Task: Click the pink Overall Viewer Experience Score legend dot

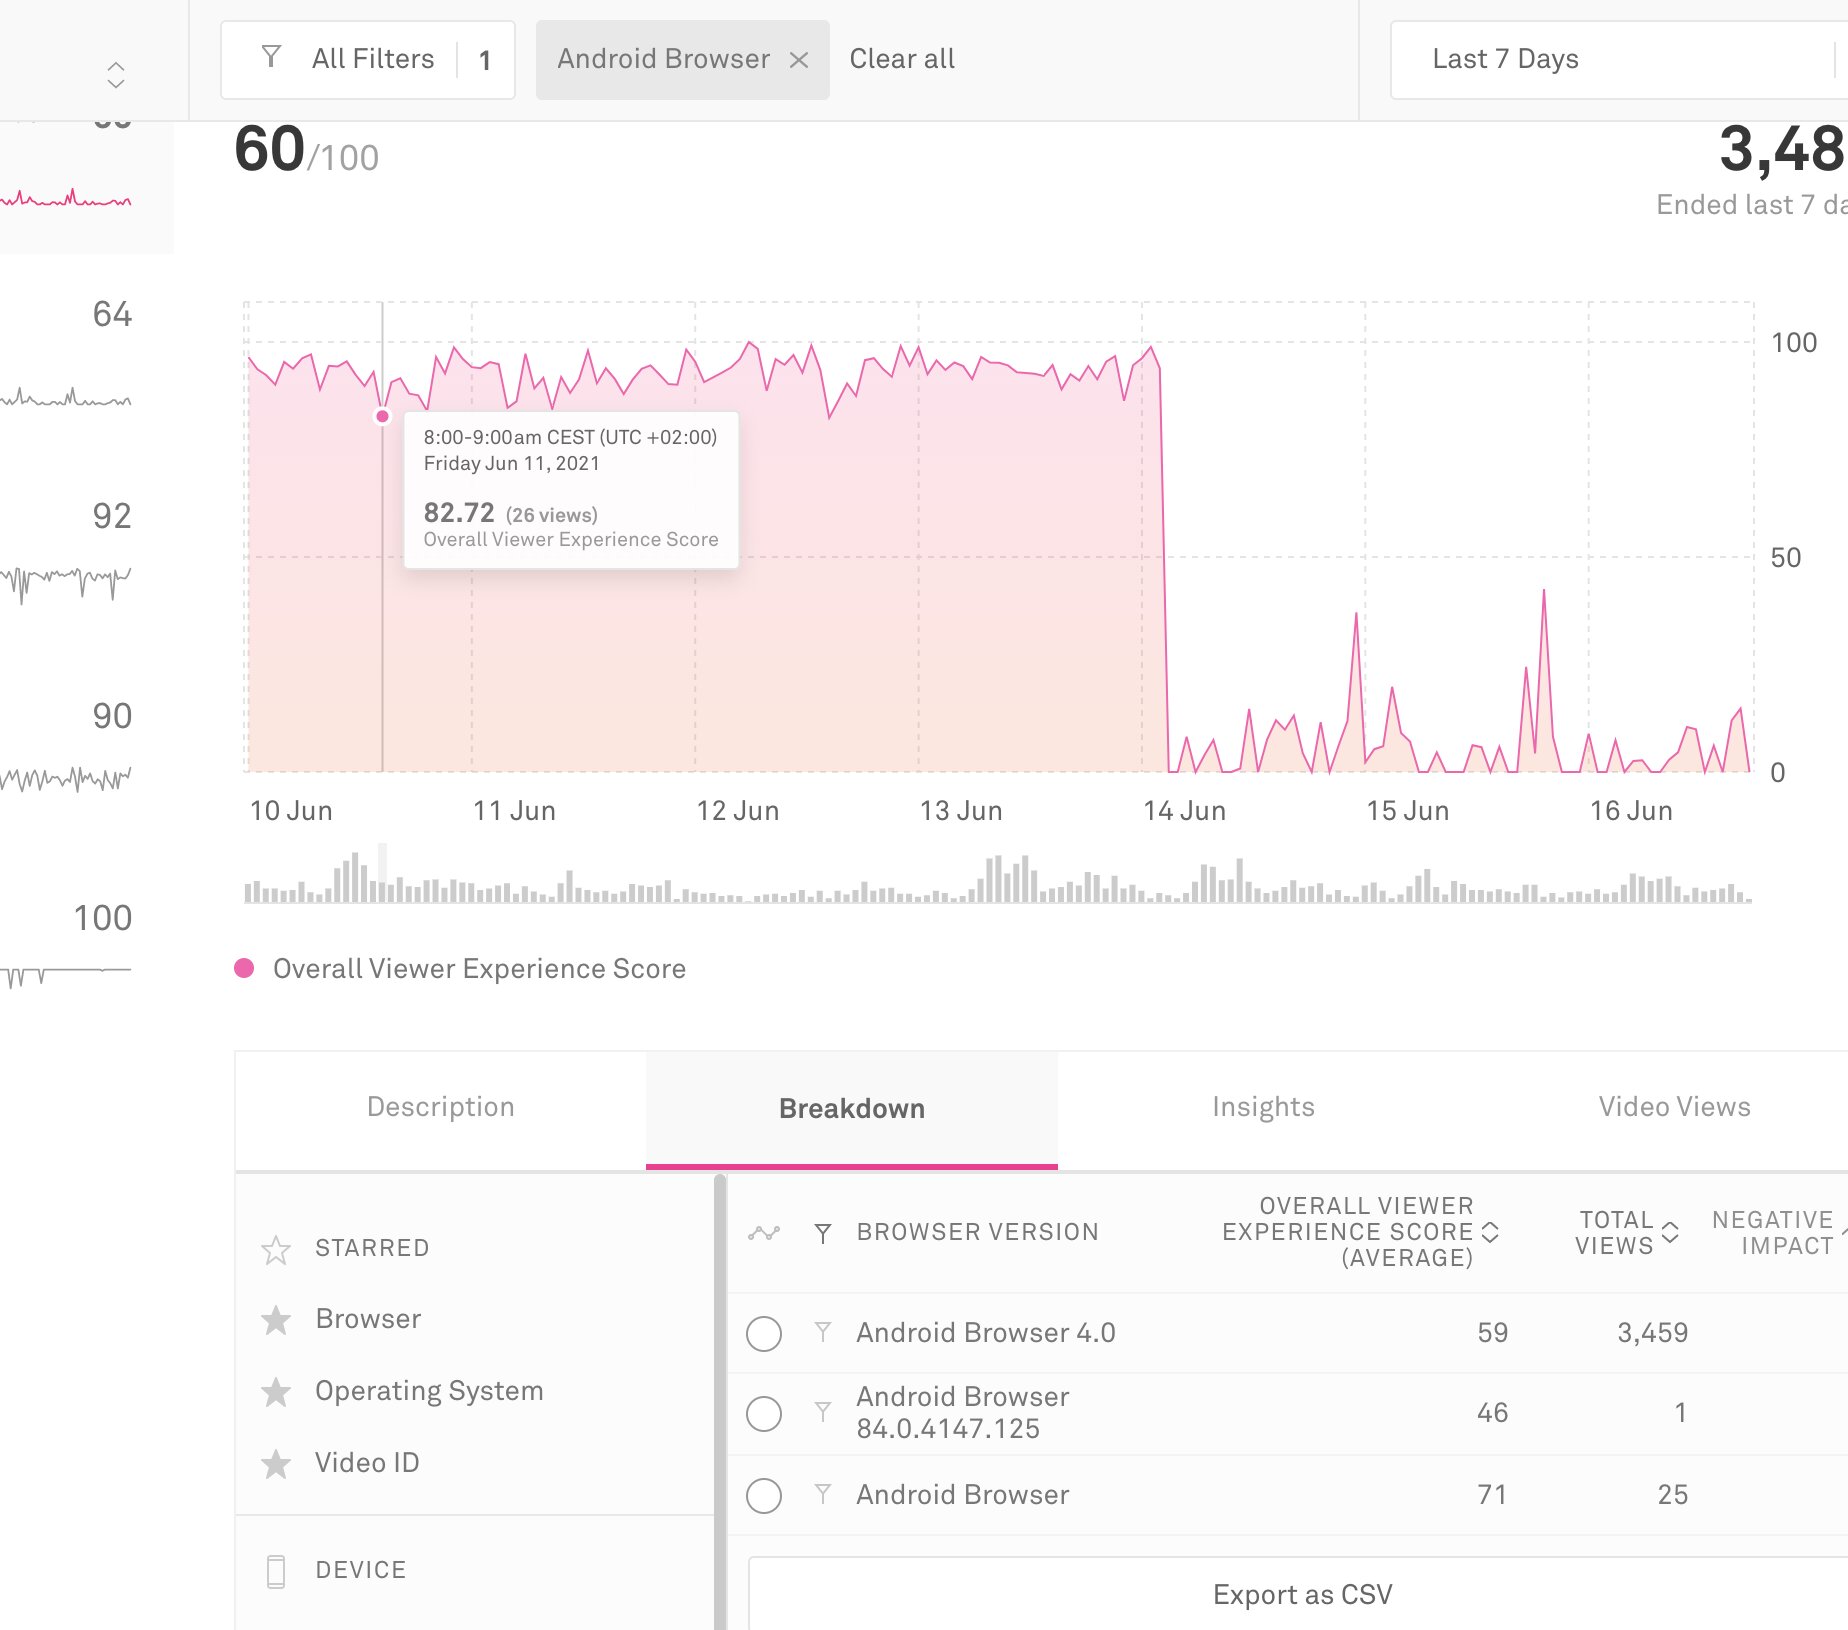Action: coord(244,968)
